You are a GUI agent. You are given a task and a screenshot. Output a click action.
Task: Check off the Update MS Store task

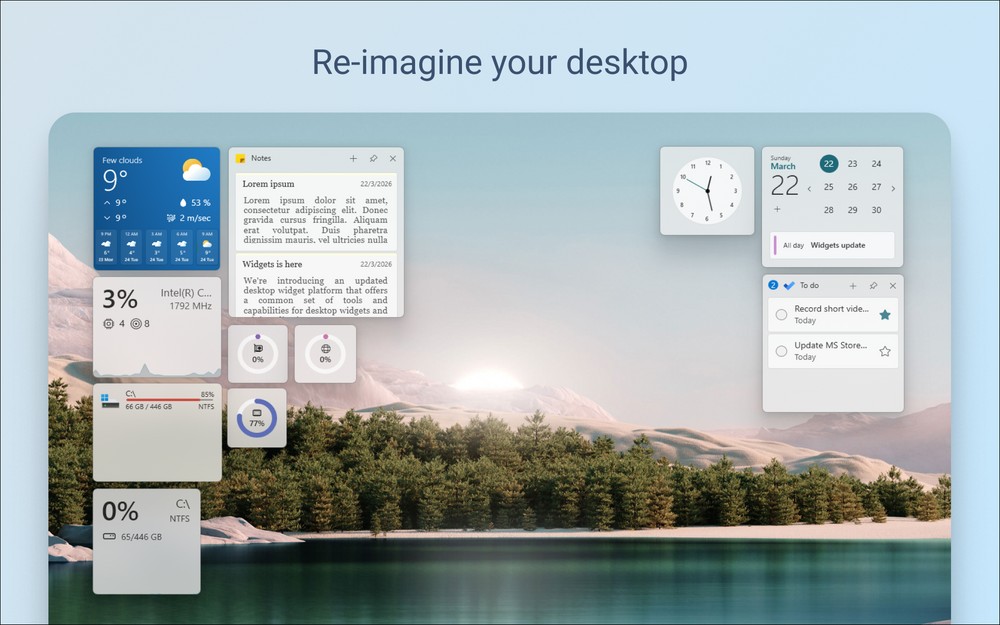782,351
